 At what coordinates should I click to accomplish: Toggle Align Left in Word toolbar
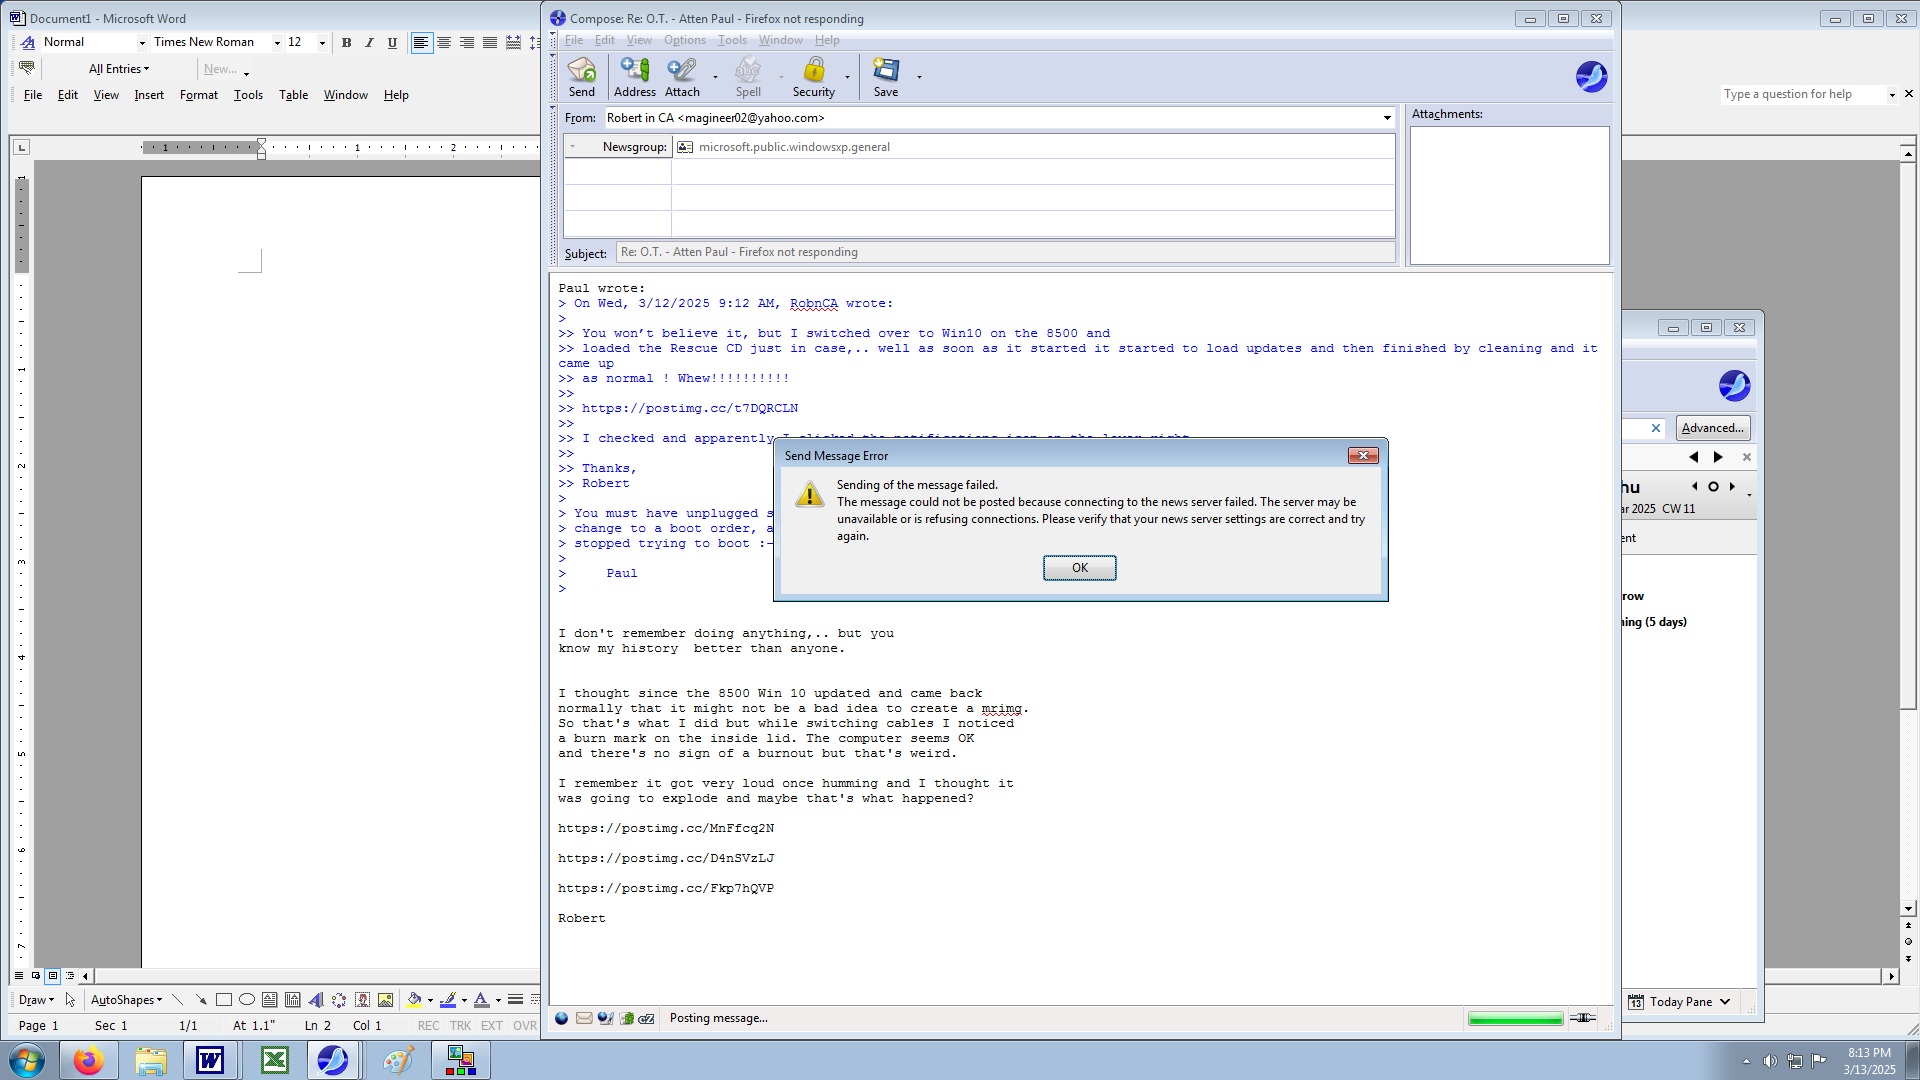pos(421,42)
